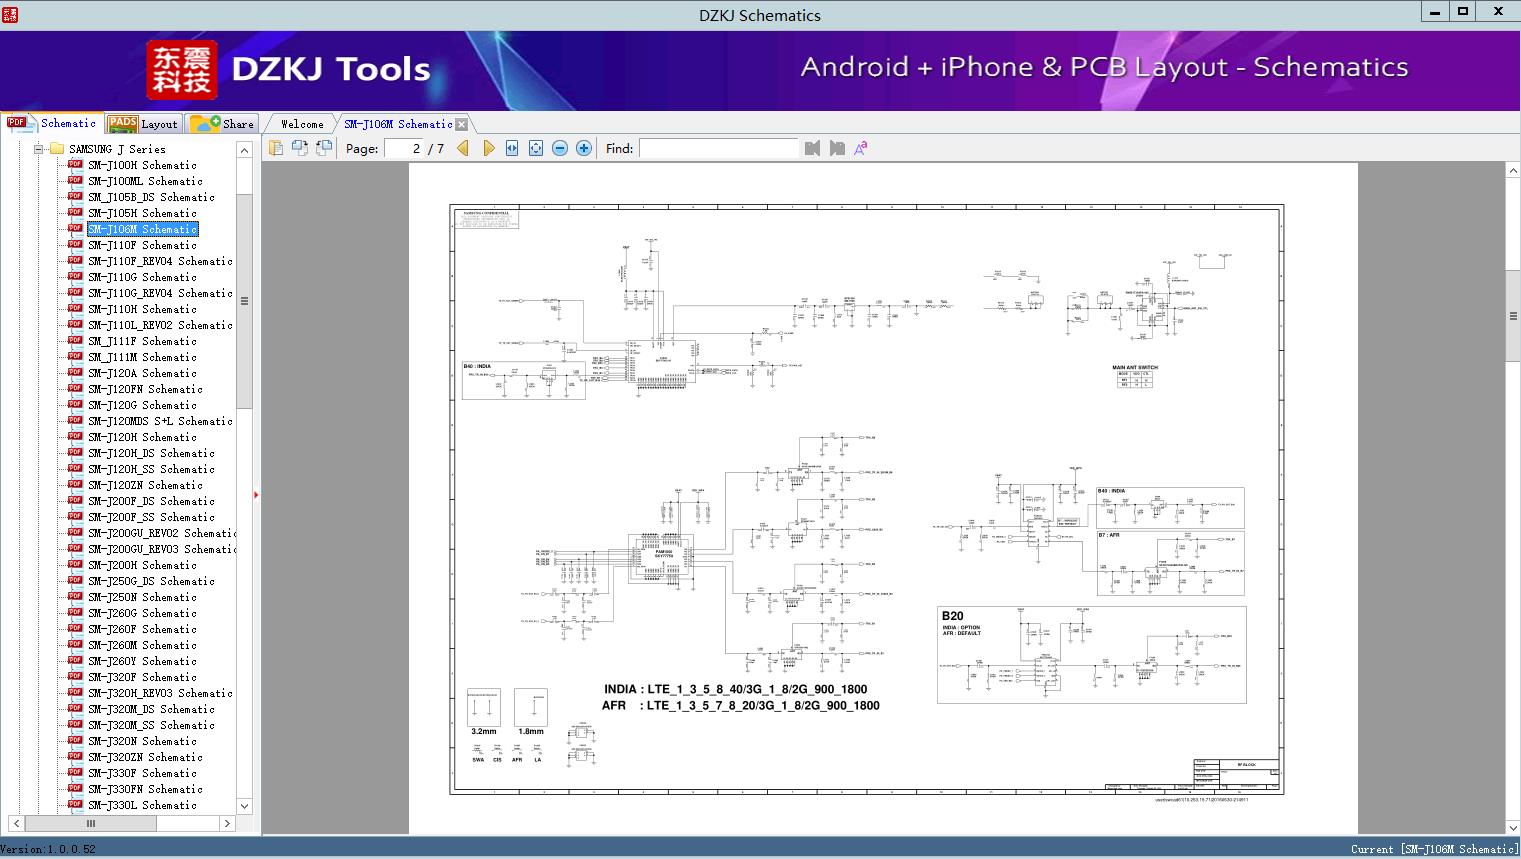Open SM-J105B_DS Schematic

151,197
